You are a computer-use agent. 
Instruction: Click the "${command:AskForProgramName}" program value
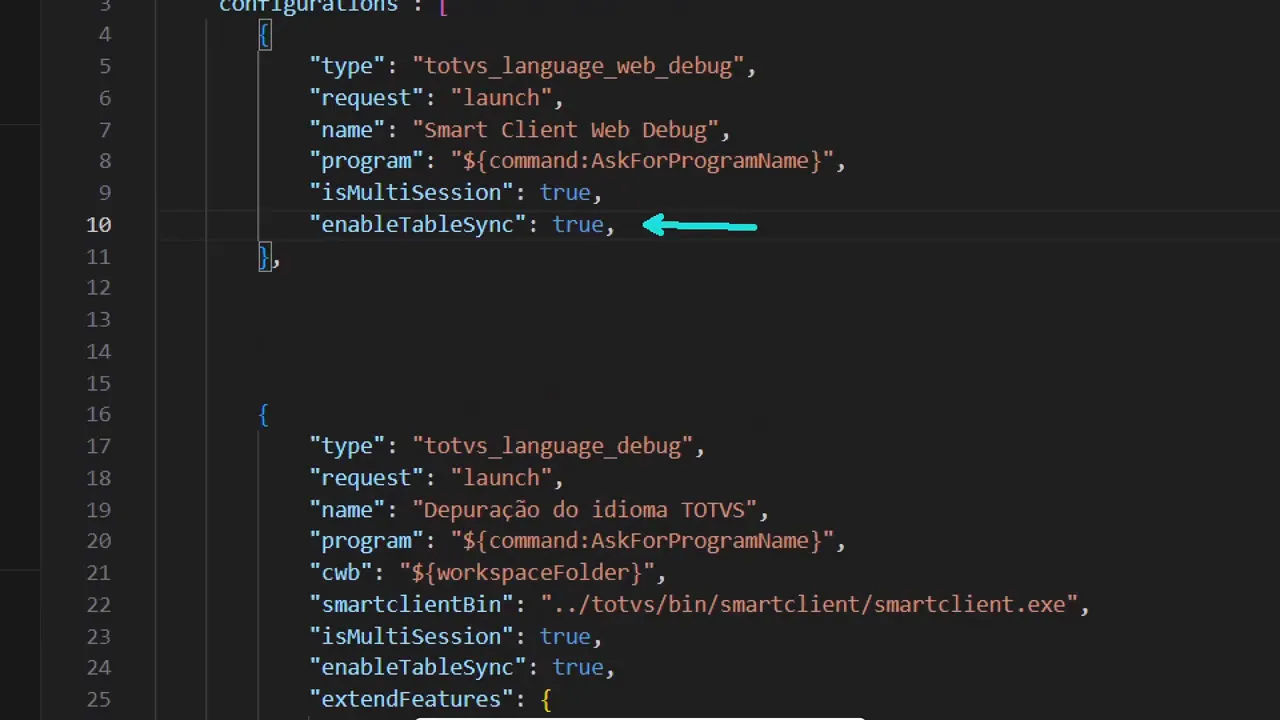[x=640, y=161]
